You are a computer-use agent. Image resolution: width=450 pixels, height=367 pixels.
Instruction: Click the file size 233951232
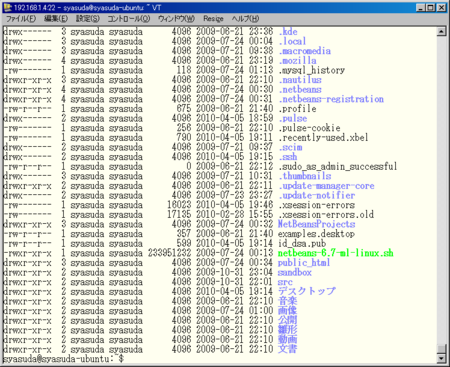170,253
